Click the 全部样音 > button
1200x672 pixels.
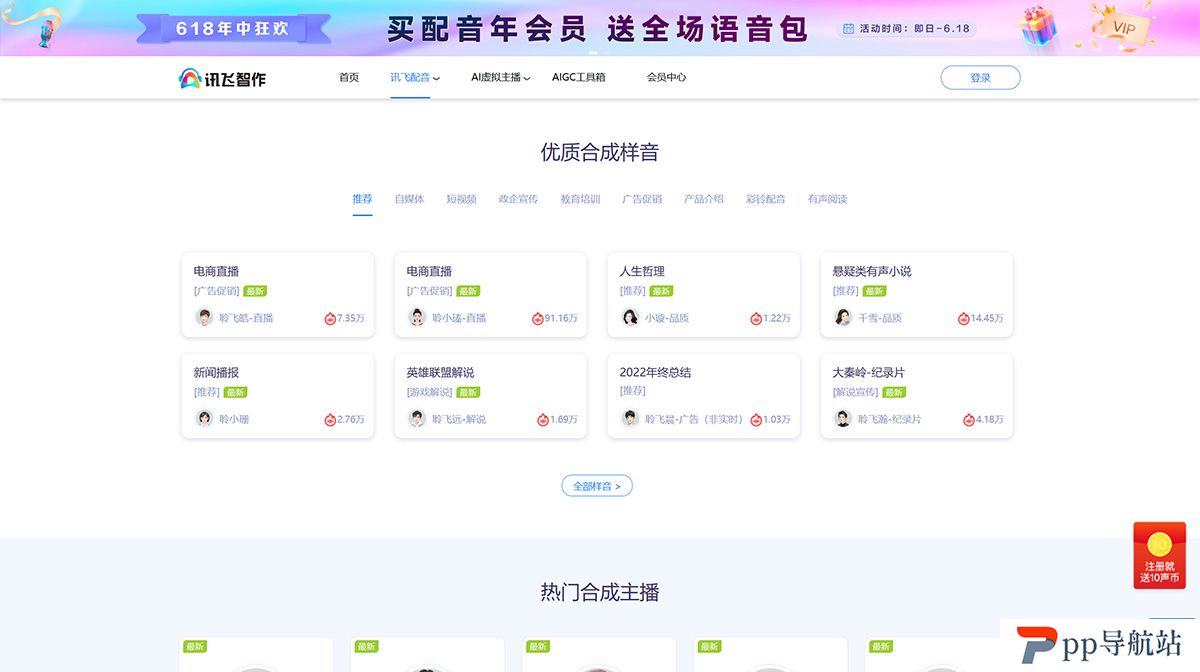597,486
